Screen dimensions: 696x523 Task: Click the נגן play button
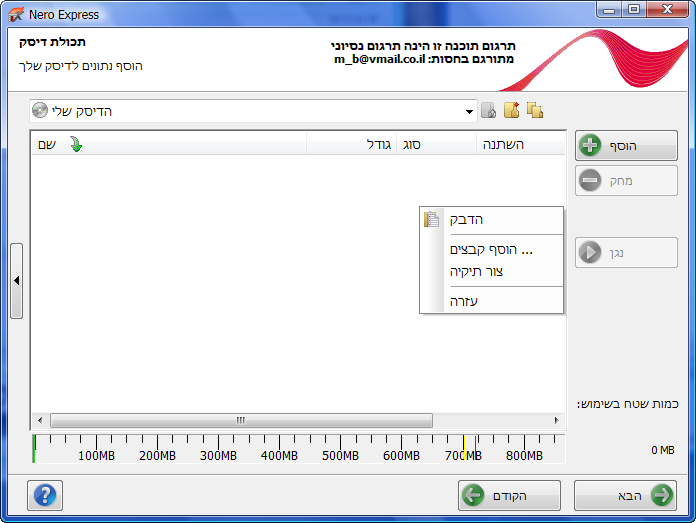pos(626,253)
